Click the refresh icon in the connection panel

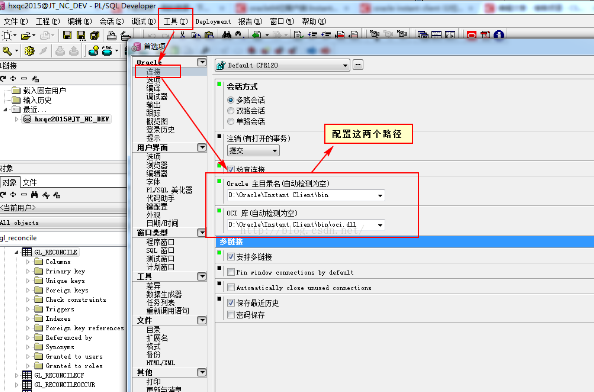[x=3, y=78]
